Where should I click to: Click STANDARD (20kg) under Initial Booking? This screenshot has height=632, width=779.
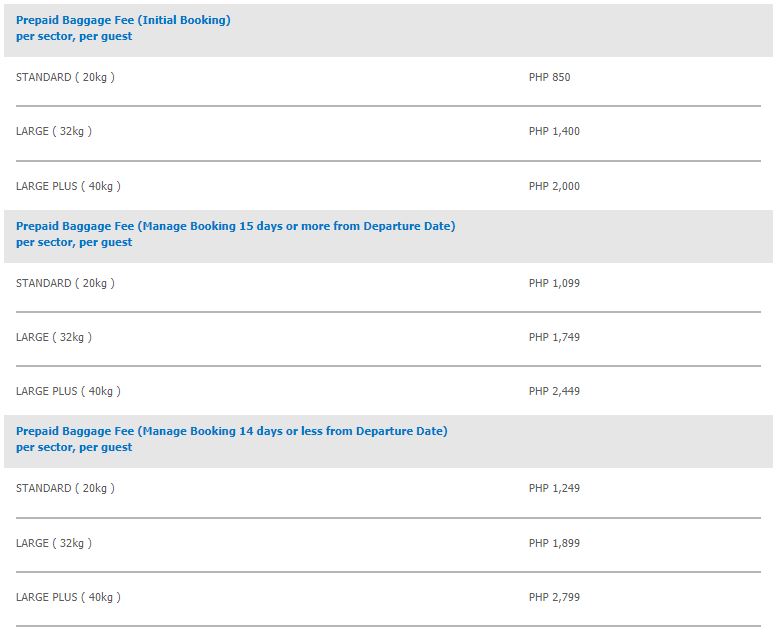pyautogui.click(x=65, y=77)
